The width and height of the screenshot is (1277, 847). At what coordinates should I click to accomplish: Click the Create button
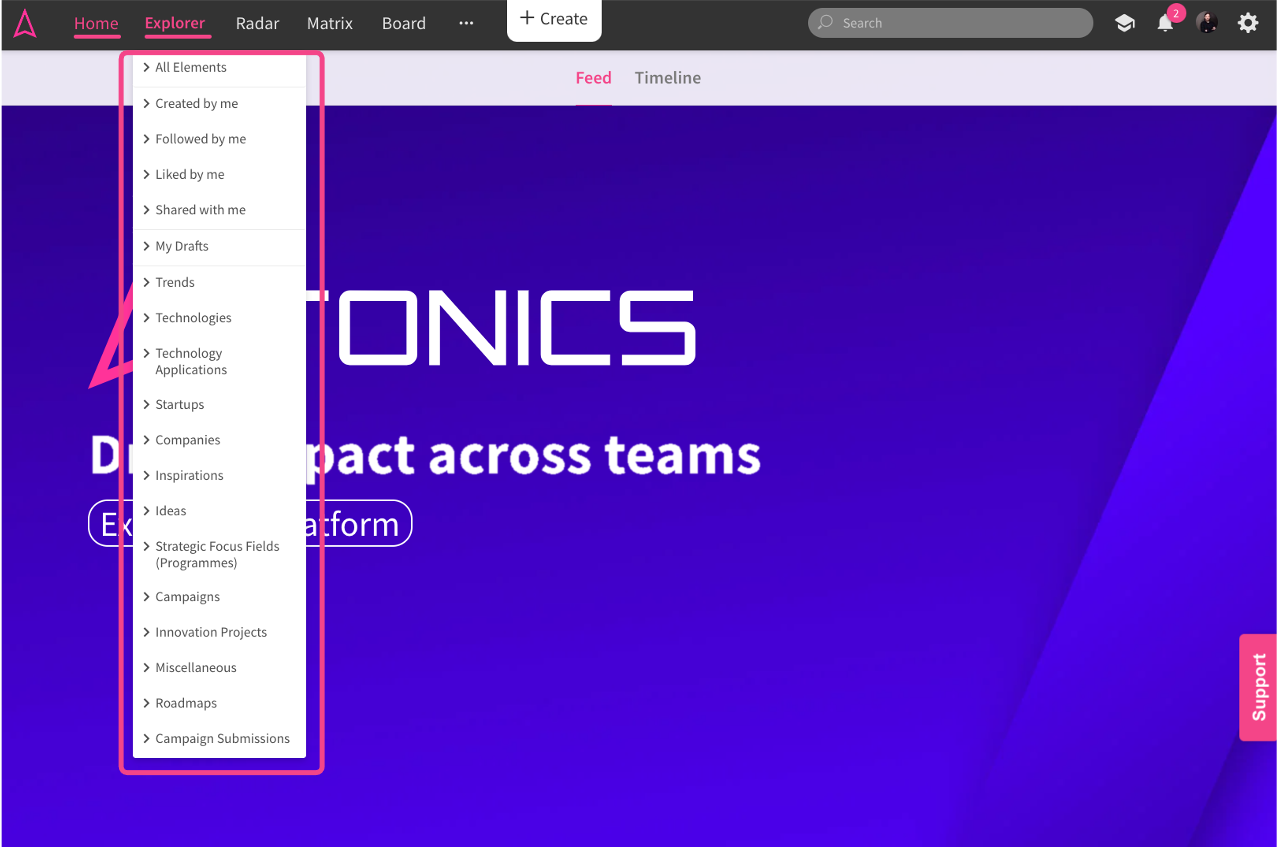tap(554, 19)
